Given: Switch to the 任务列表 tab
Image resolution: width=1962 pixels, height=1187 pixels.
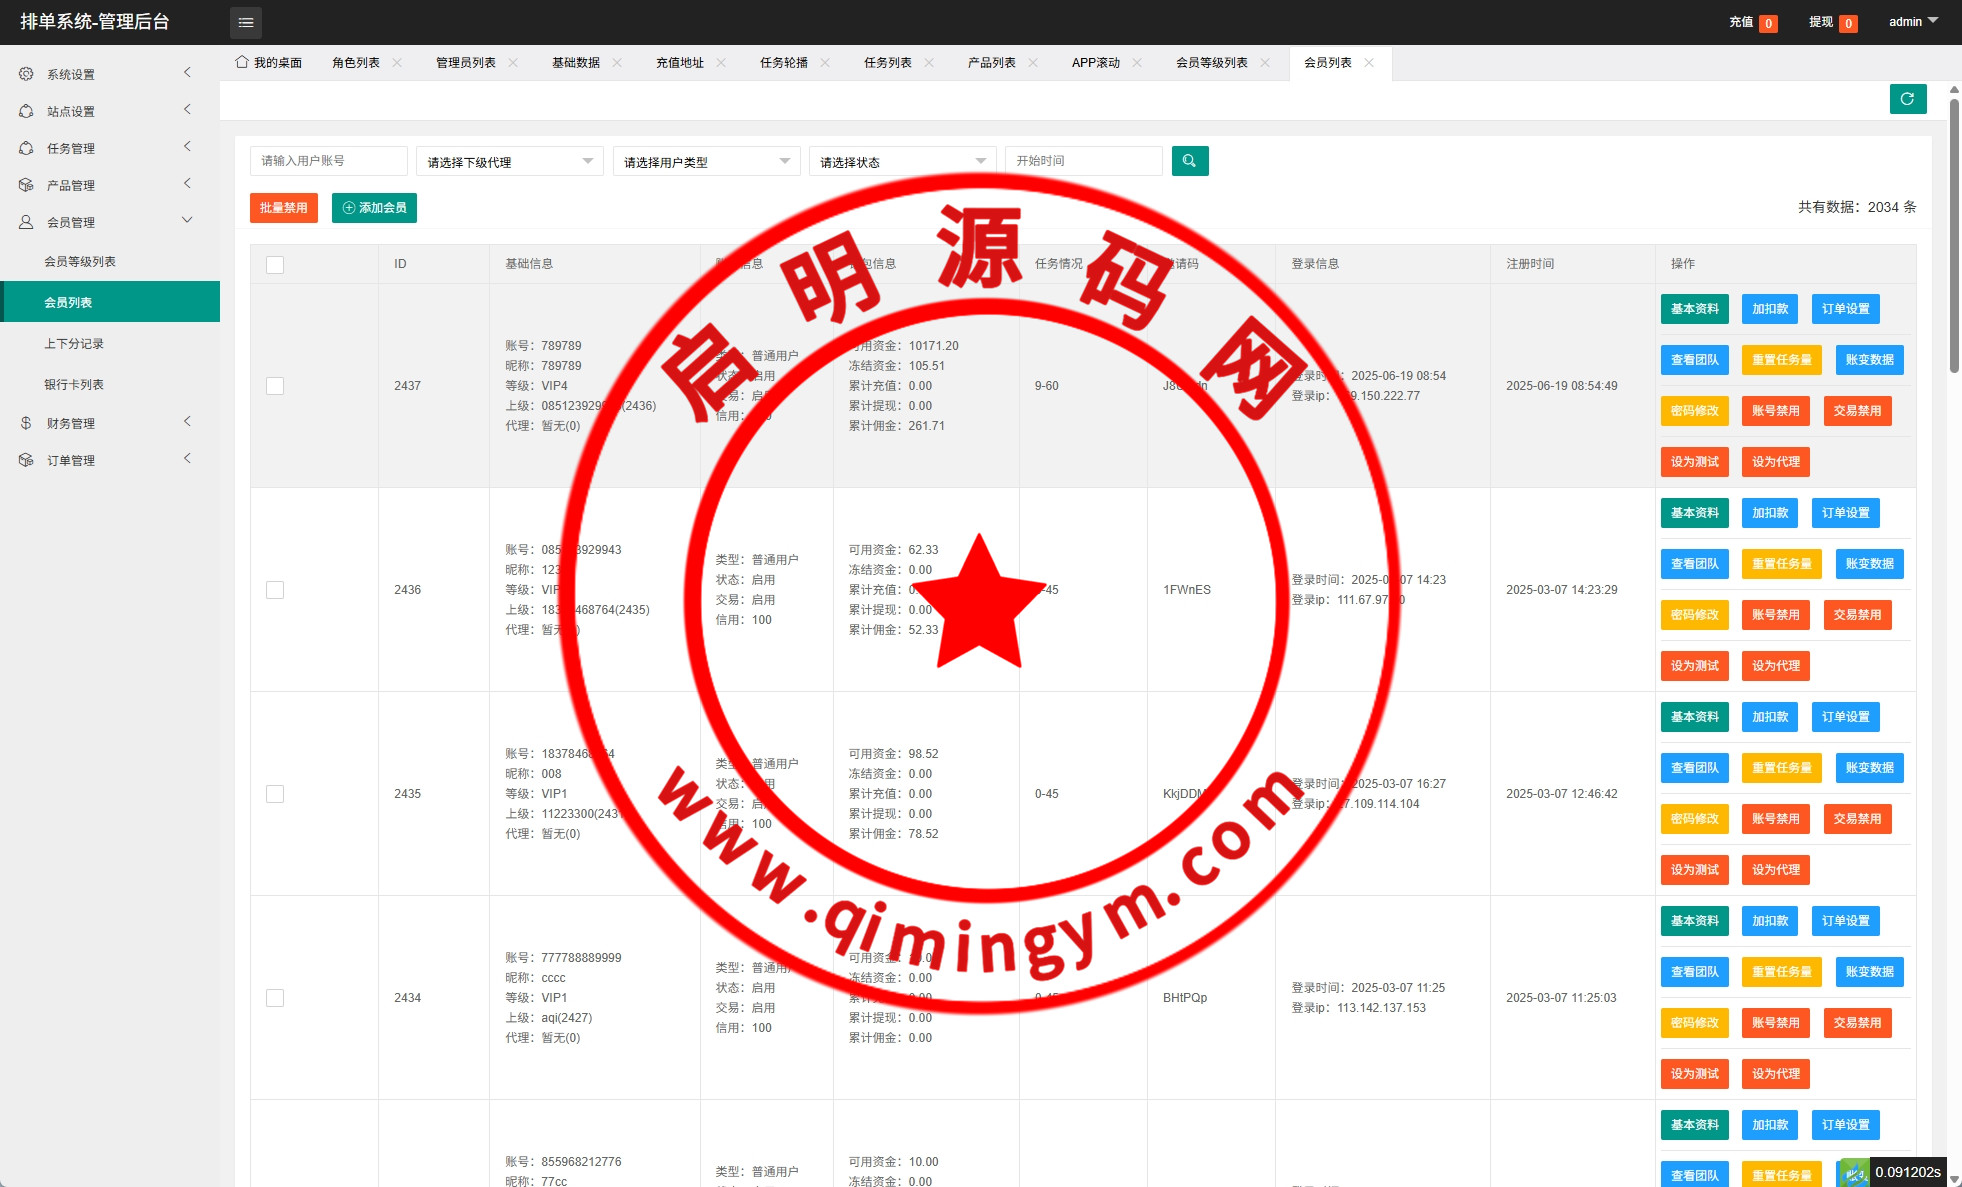Looking at the screenshot, I should click(x=887, y=63).
